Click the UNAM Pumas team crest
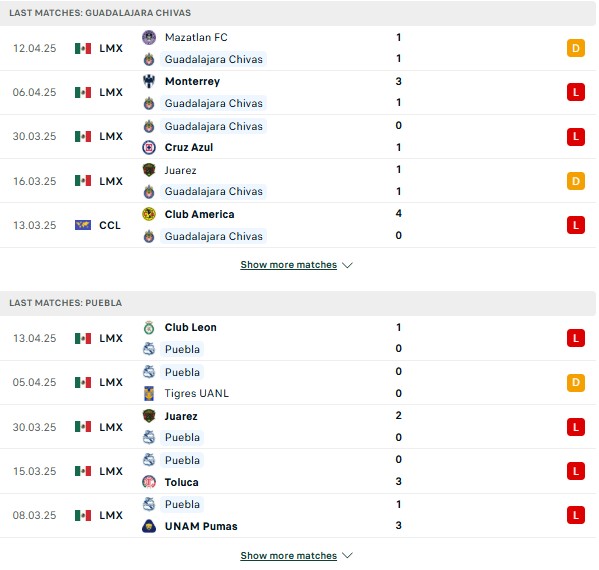 pos(149,526)
